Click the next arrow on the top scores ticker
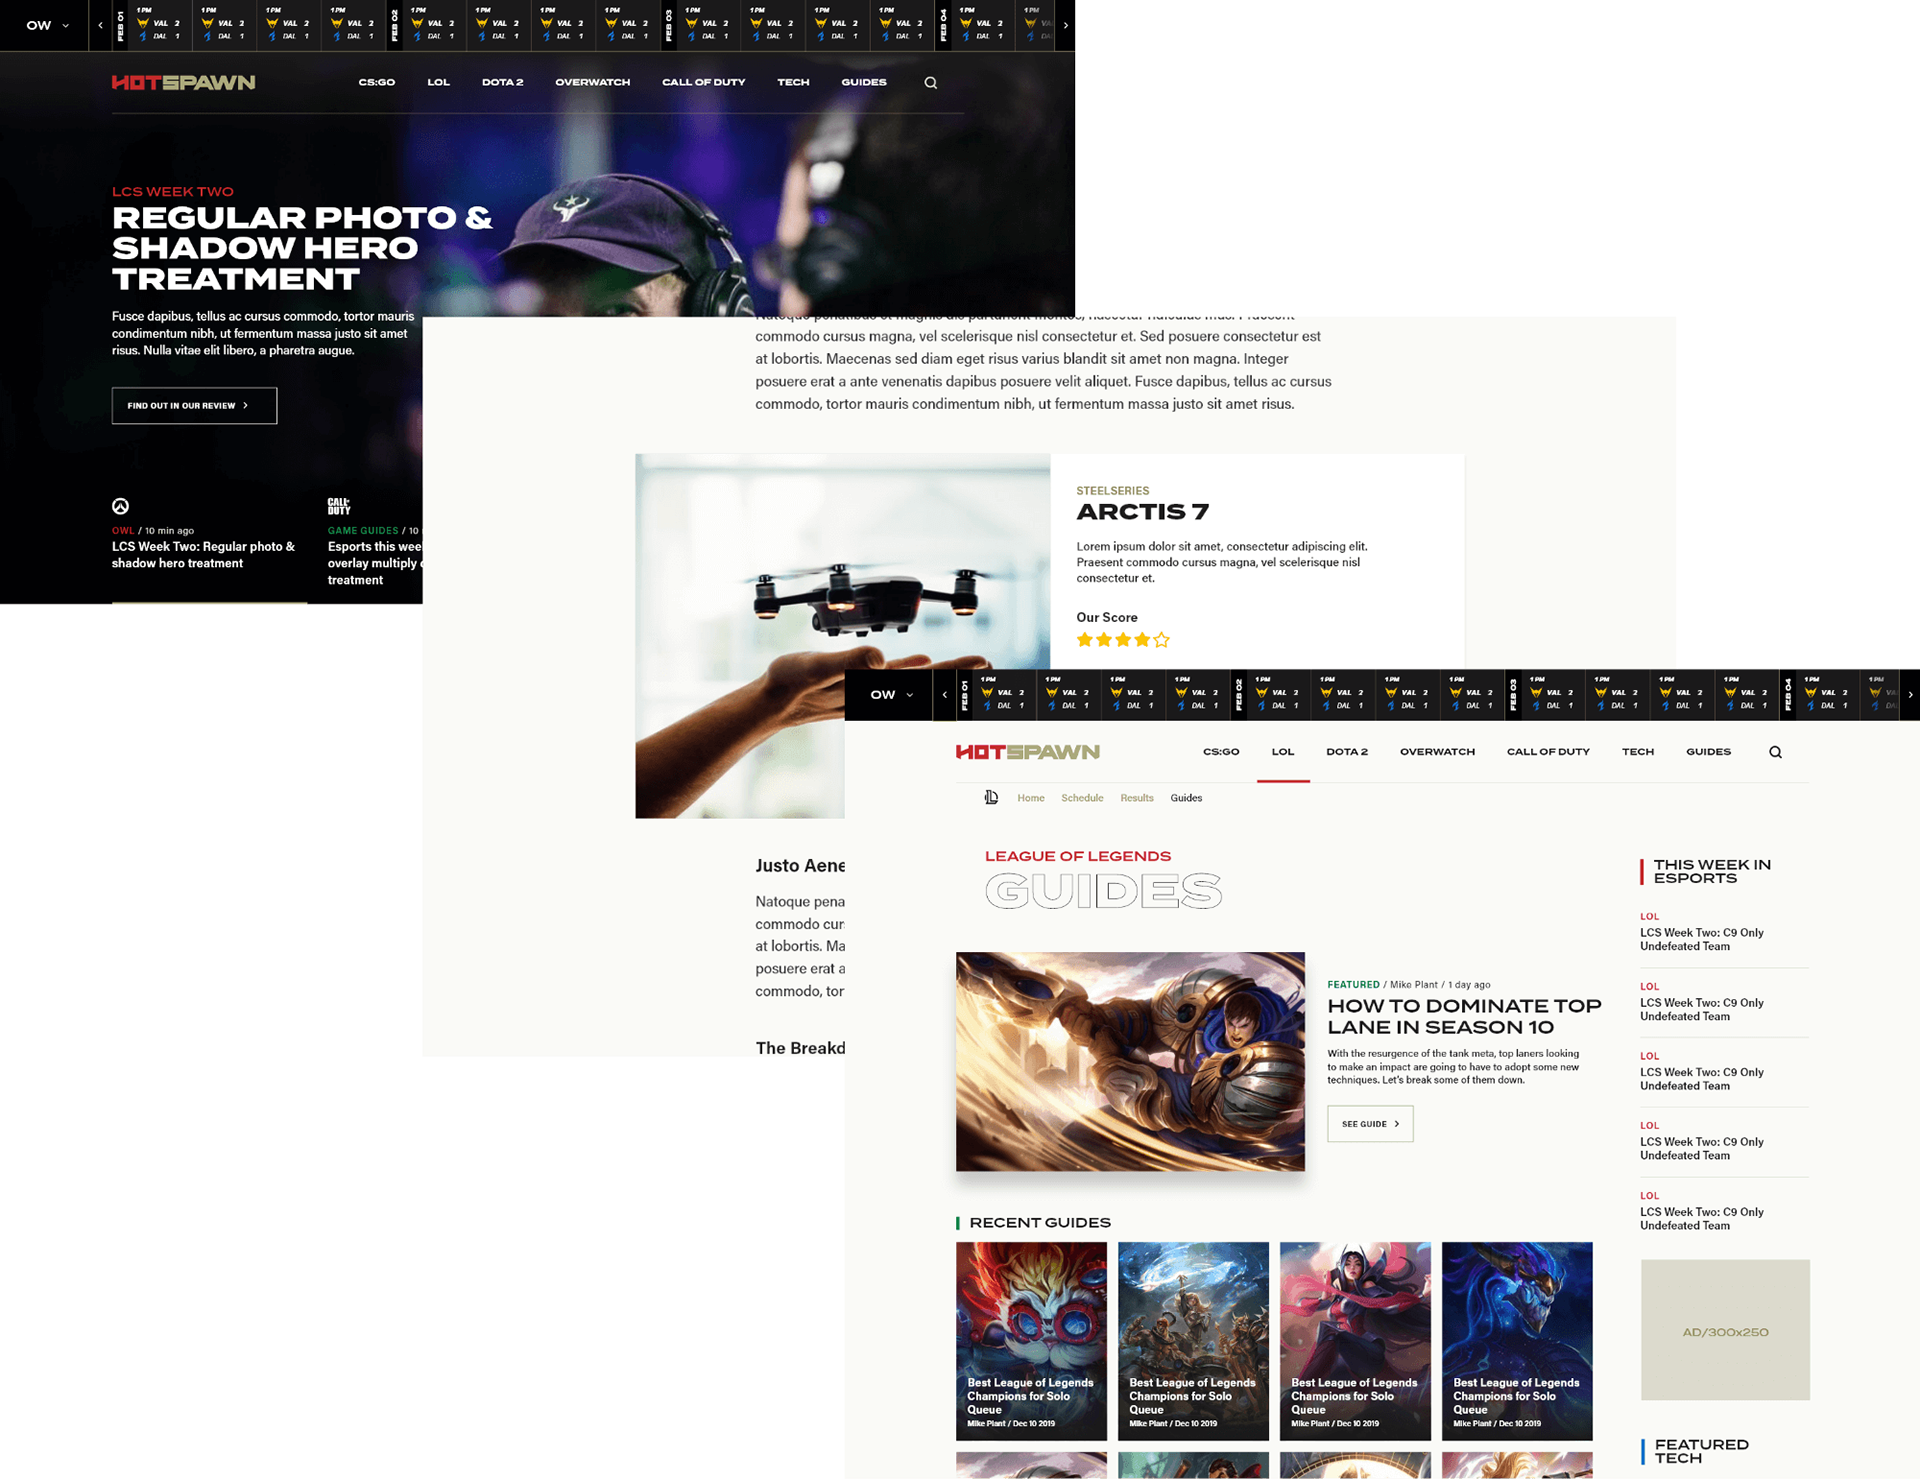This screenshot has height=1479, width=1920. (x=1065, y=25)
